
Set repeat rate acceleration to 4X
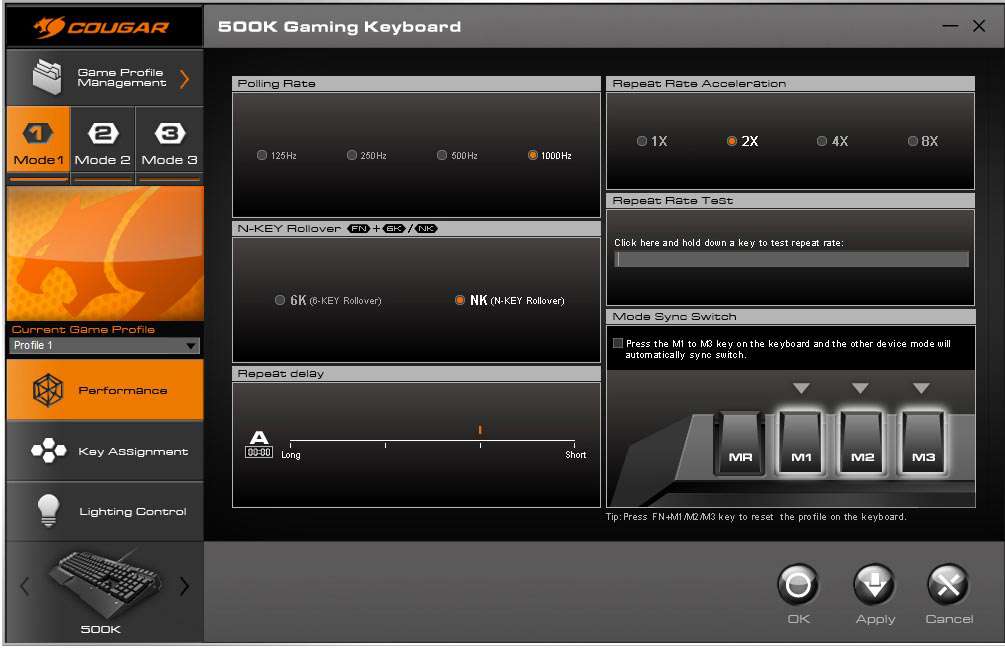pyautogui.click(x=822, y=141)
